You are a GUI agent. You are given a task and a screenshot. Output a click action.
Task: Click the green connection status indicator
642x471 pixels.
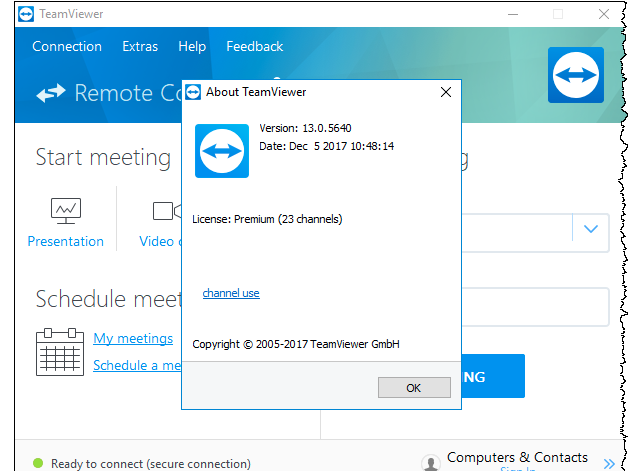tap(38, 463)
